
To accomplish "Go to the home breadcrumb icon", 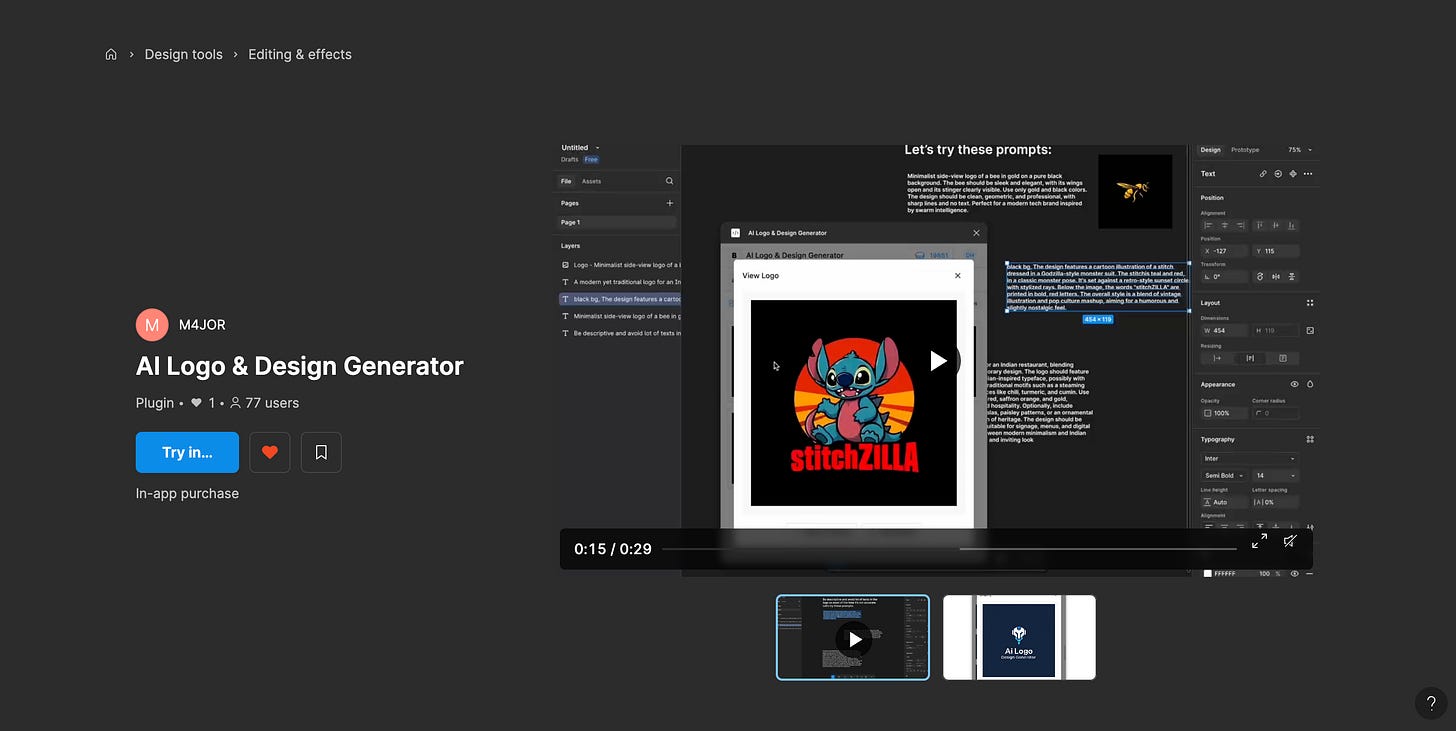I will 111,54.
